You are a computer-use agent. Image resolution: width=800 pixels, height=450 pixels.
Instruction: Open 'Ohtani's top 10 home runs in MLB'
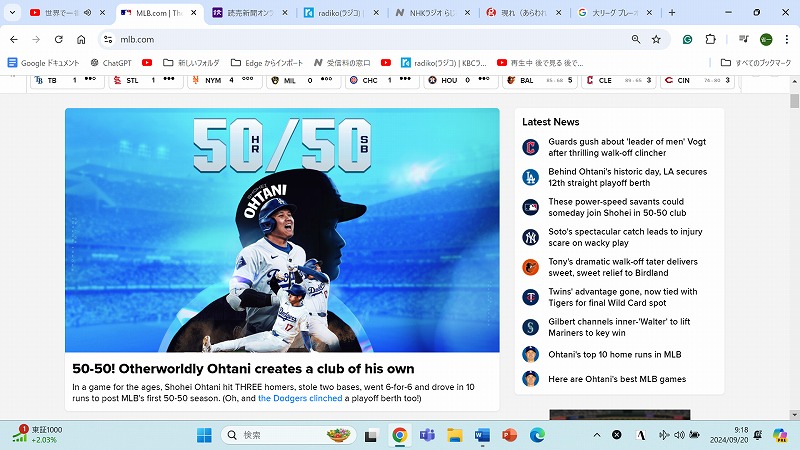point(615,355)
